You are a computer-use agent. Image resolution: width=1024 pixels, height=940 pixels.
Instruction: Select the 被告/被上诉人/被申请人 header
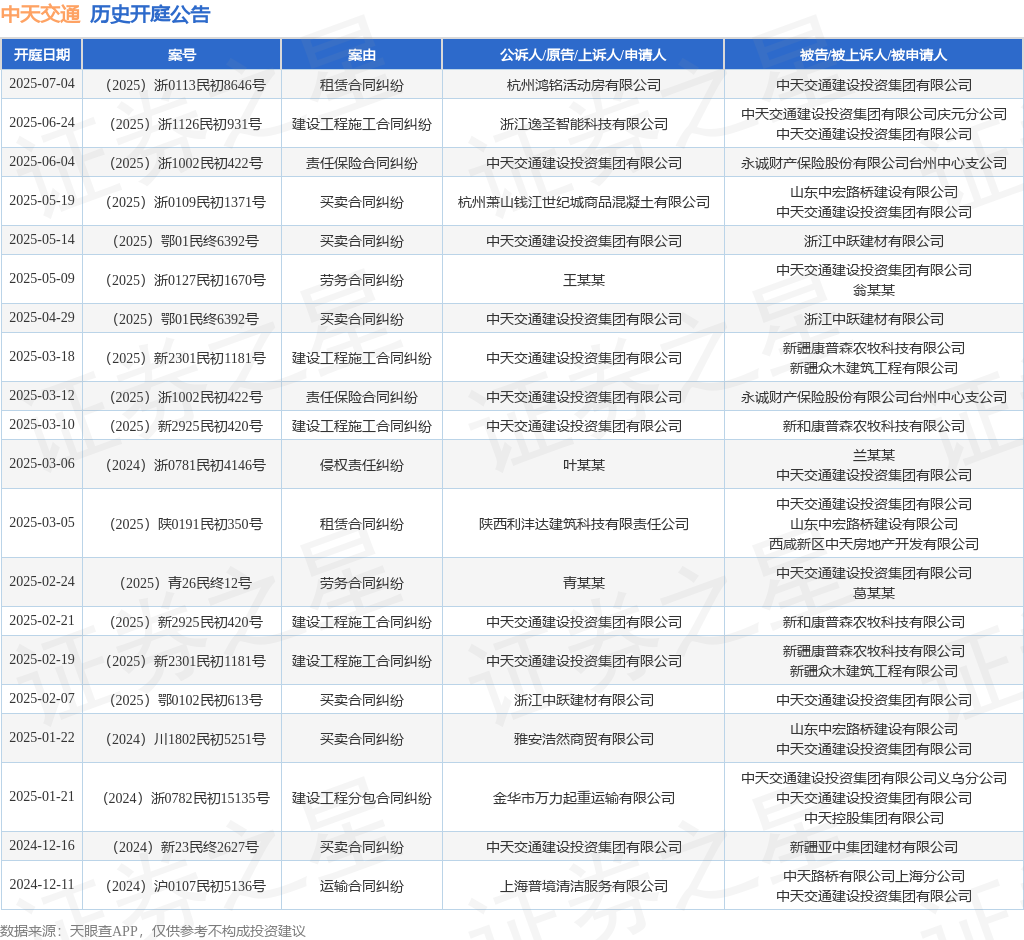click(x=873, y=55)
